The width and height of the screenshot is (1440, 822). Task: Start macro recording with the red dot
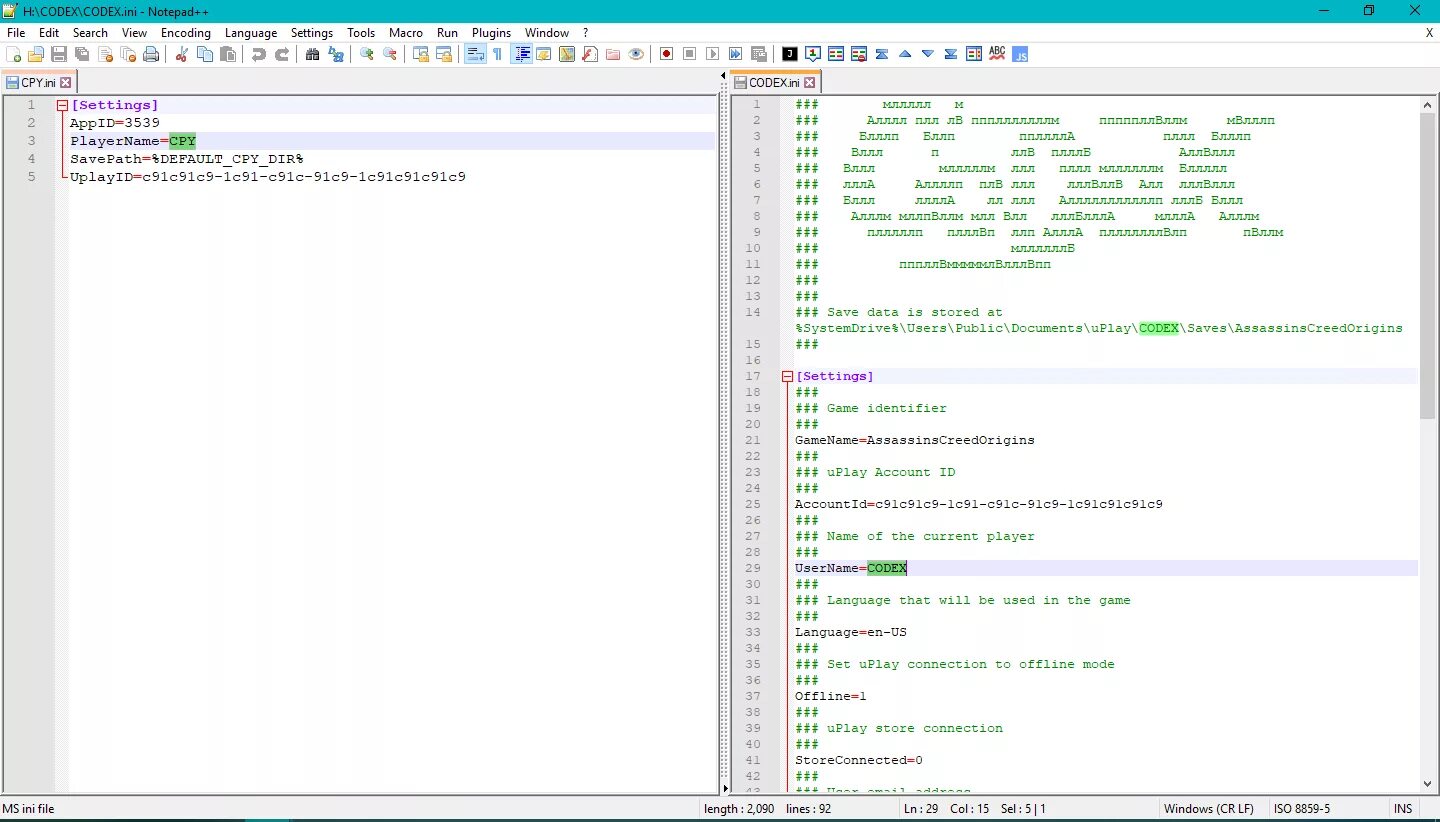(666, 54)
